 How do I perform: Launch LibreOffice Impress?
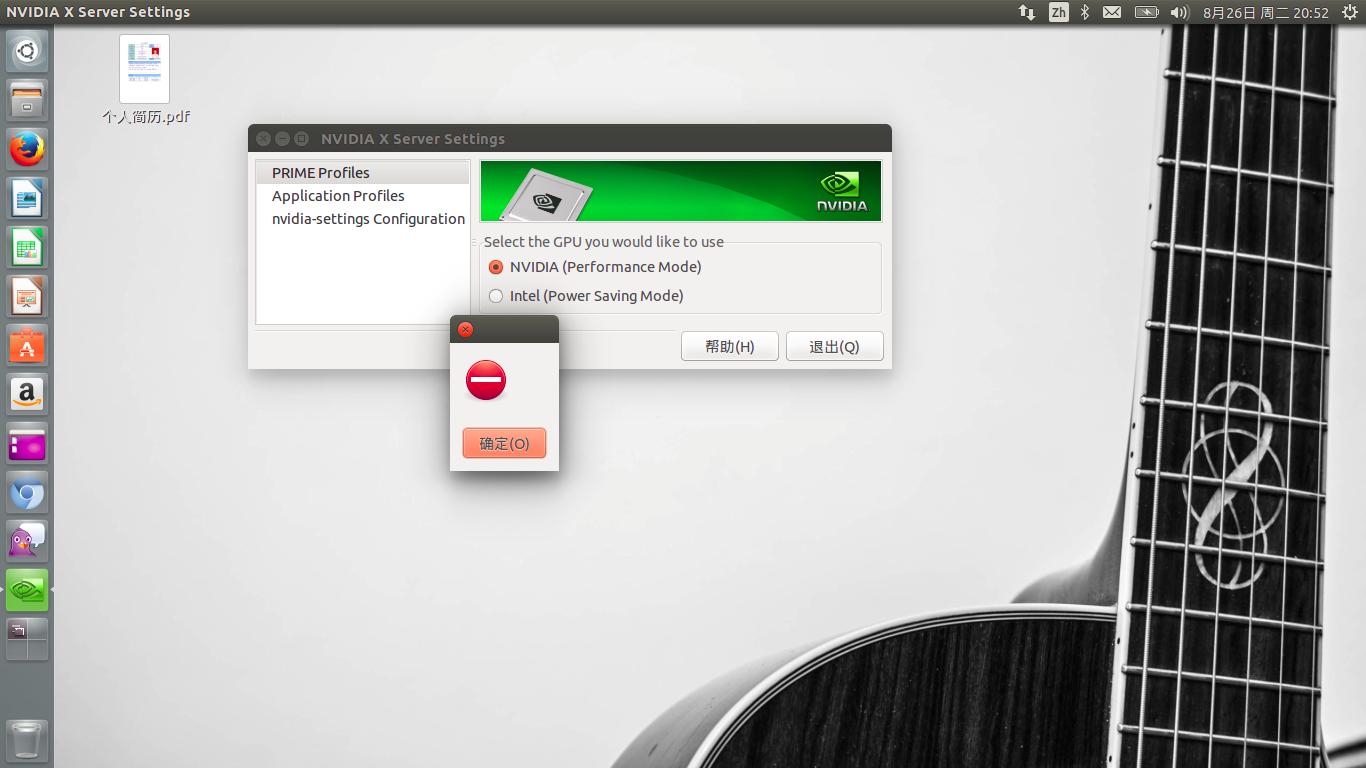point(27,296)
